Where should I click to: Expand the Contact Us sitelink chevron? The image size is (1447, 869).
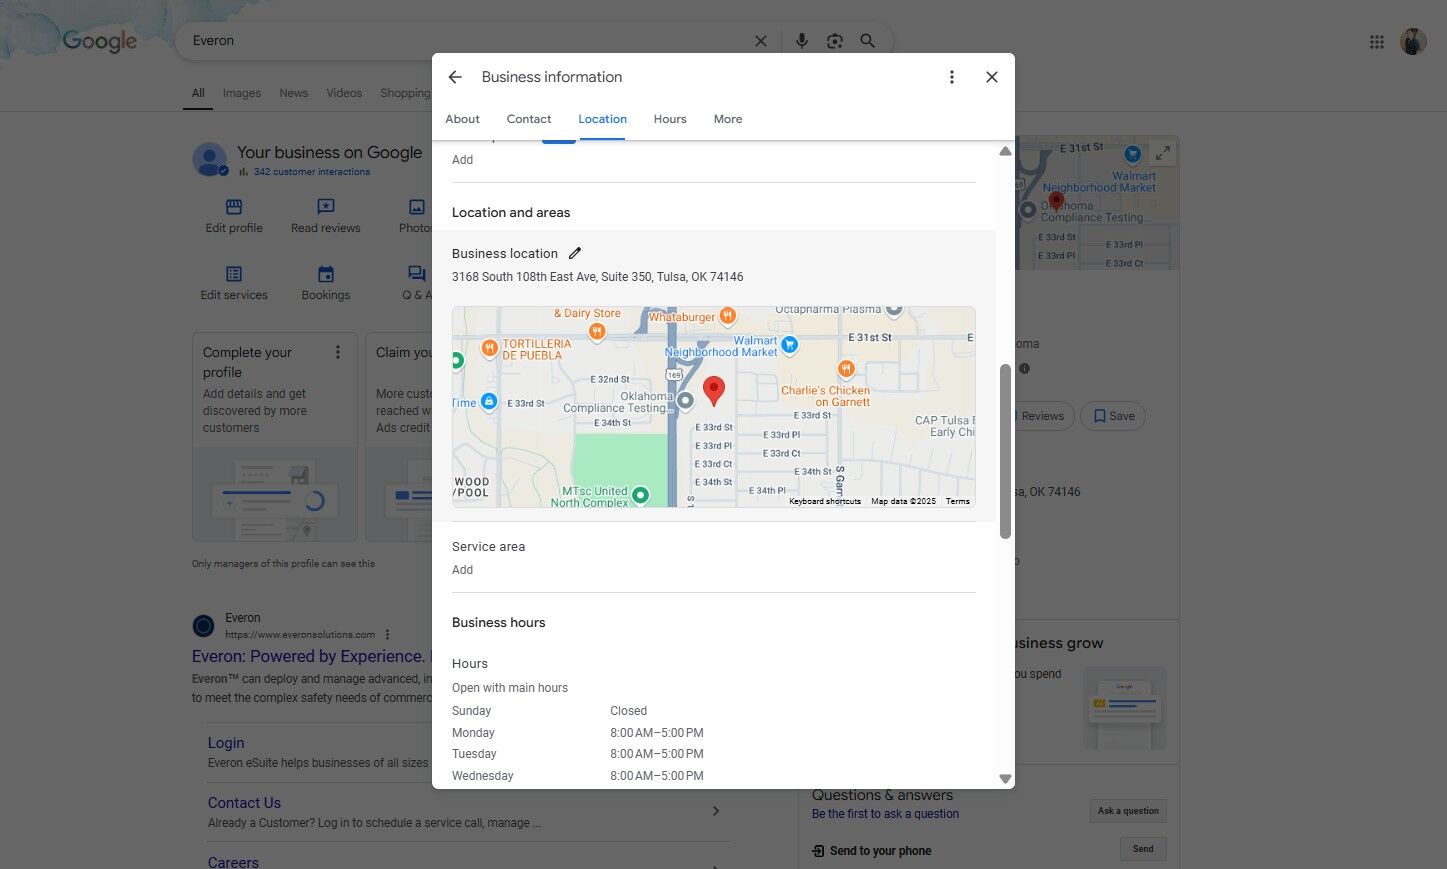click(x=716, y=811)
